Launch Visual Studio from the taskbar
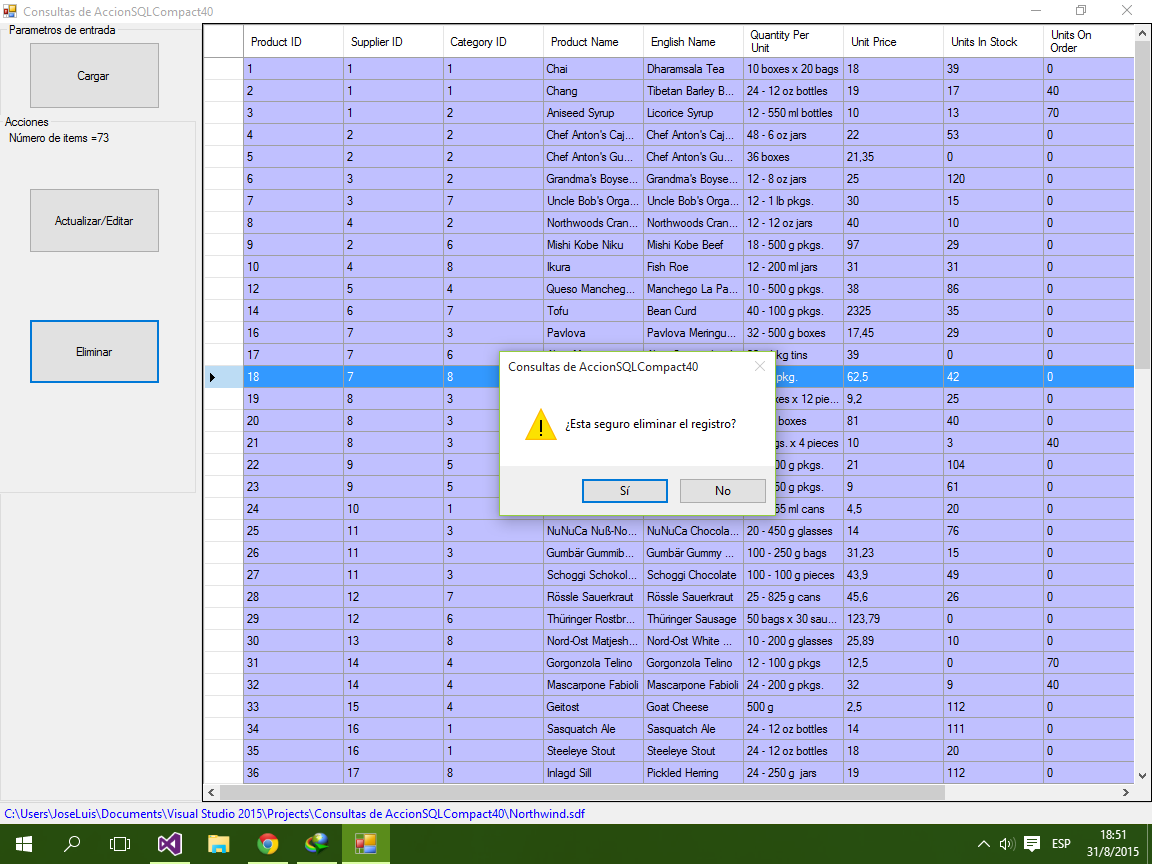 (168, 843)
